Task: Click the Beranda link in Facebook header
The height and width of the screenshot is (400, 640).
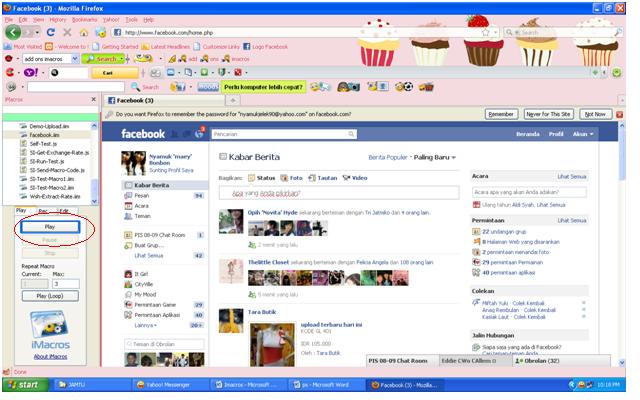Action: [x=527, y=134]
